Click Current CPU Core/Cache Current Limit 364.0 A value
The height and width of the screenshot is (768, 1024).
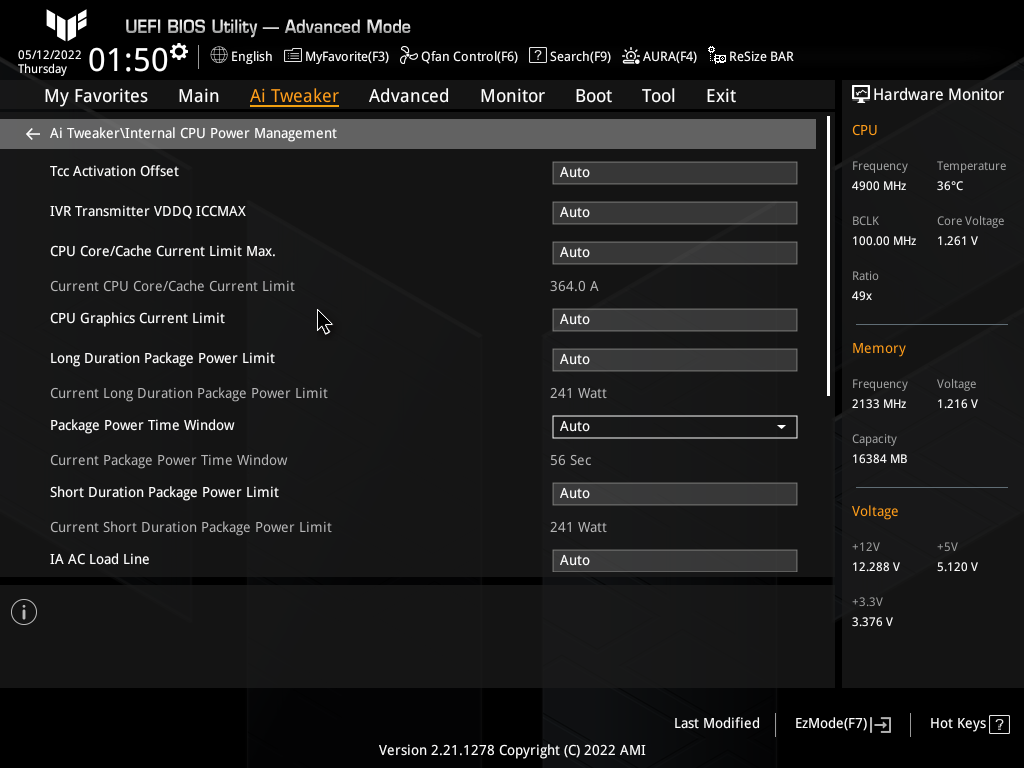pos(574,286)
